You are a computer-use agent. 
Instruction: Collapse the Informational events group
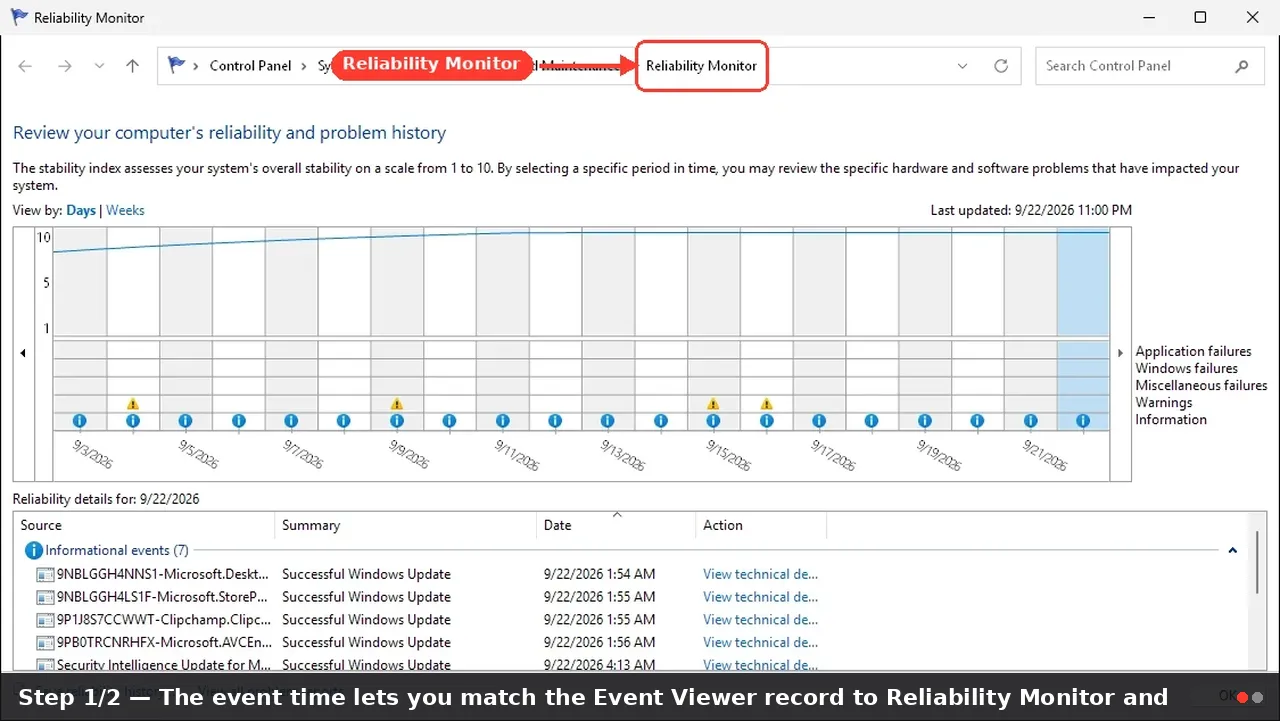tap(1233, 550)
